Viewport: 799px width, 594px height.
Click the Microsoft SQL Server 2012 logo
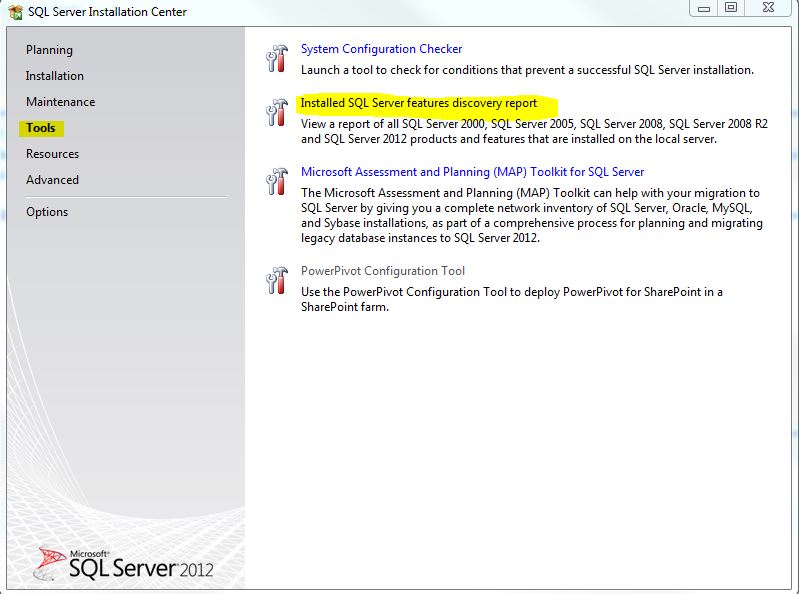(x=126, y=565)
